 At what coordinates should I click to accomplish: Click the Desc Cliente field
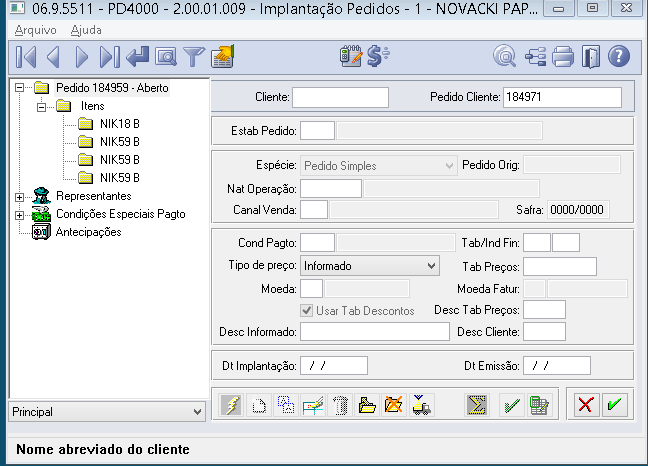coord(544,332)
